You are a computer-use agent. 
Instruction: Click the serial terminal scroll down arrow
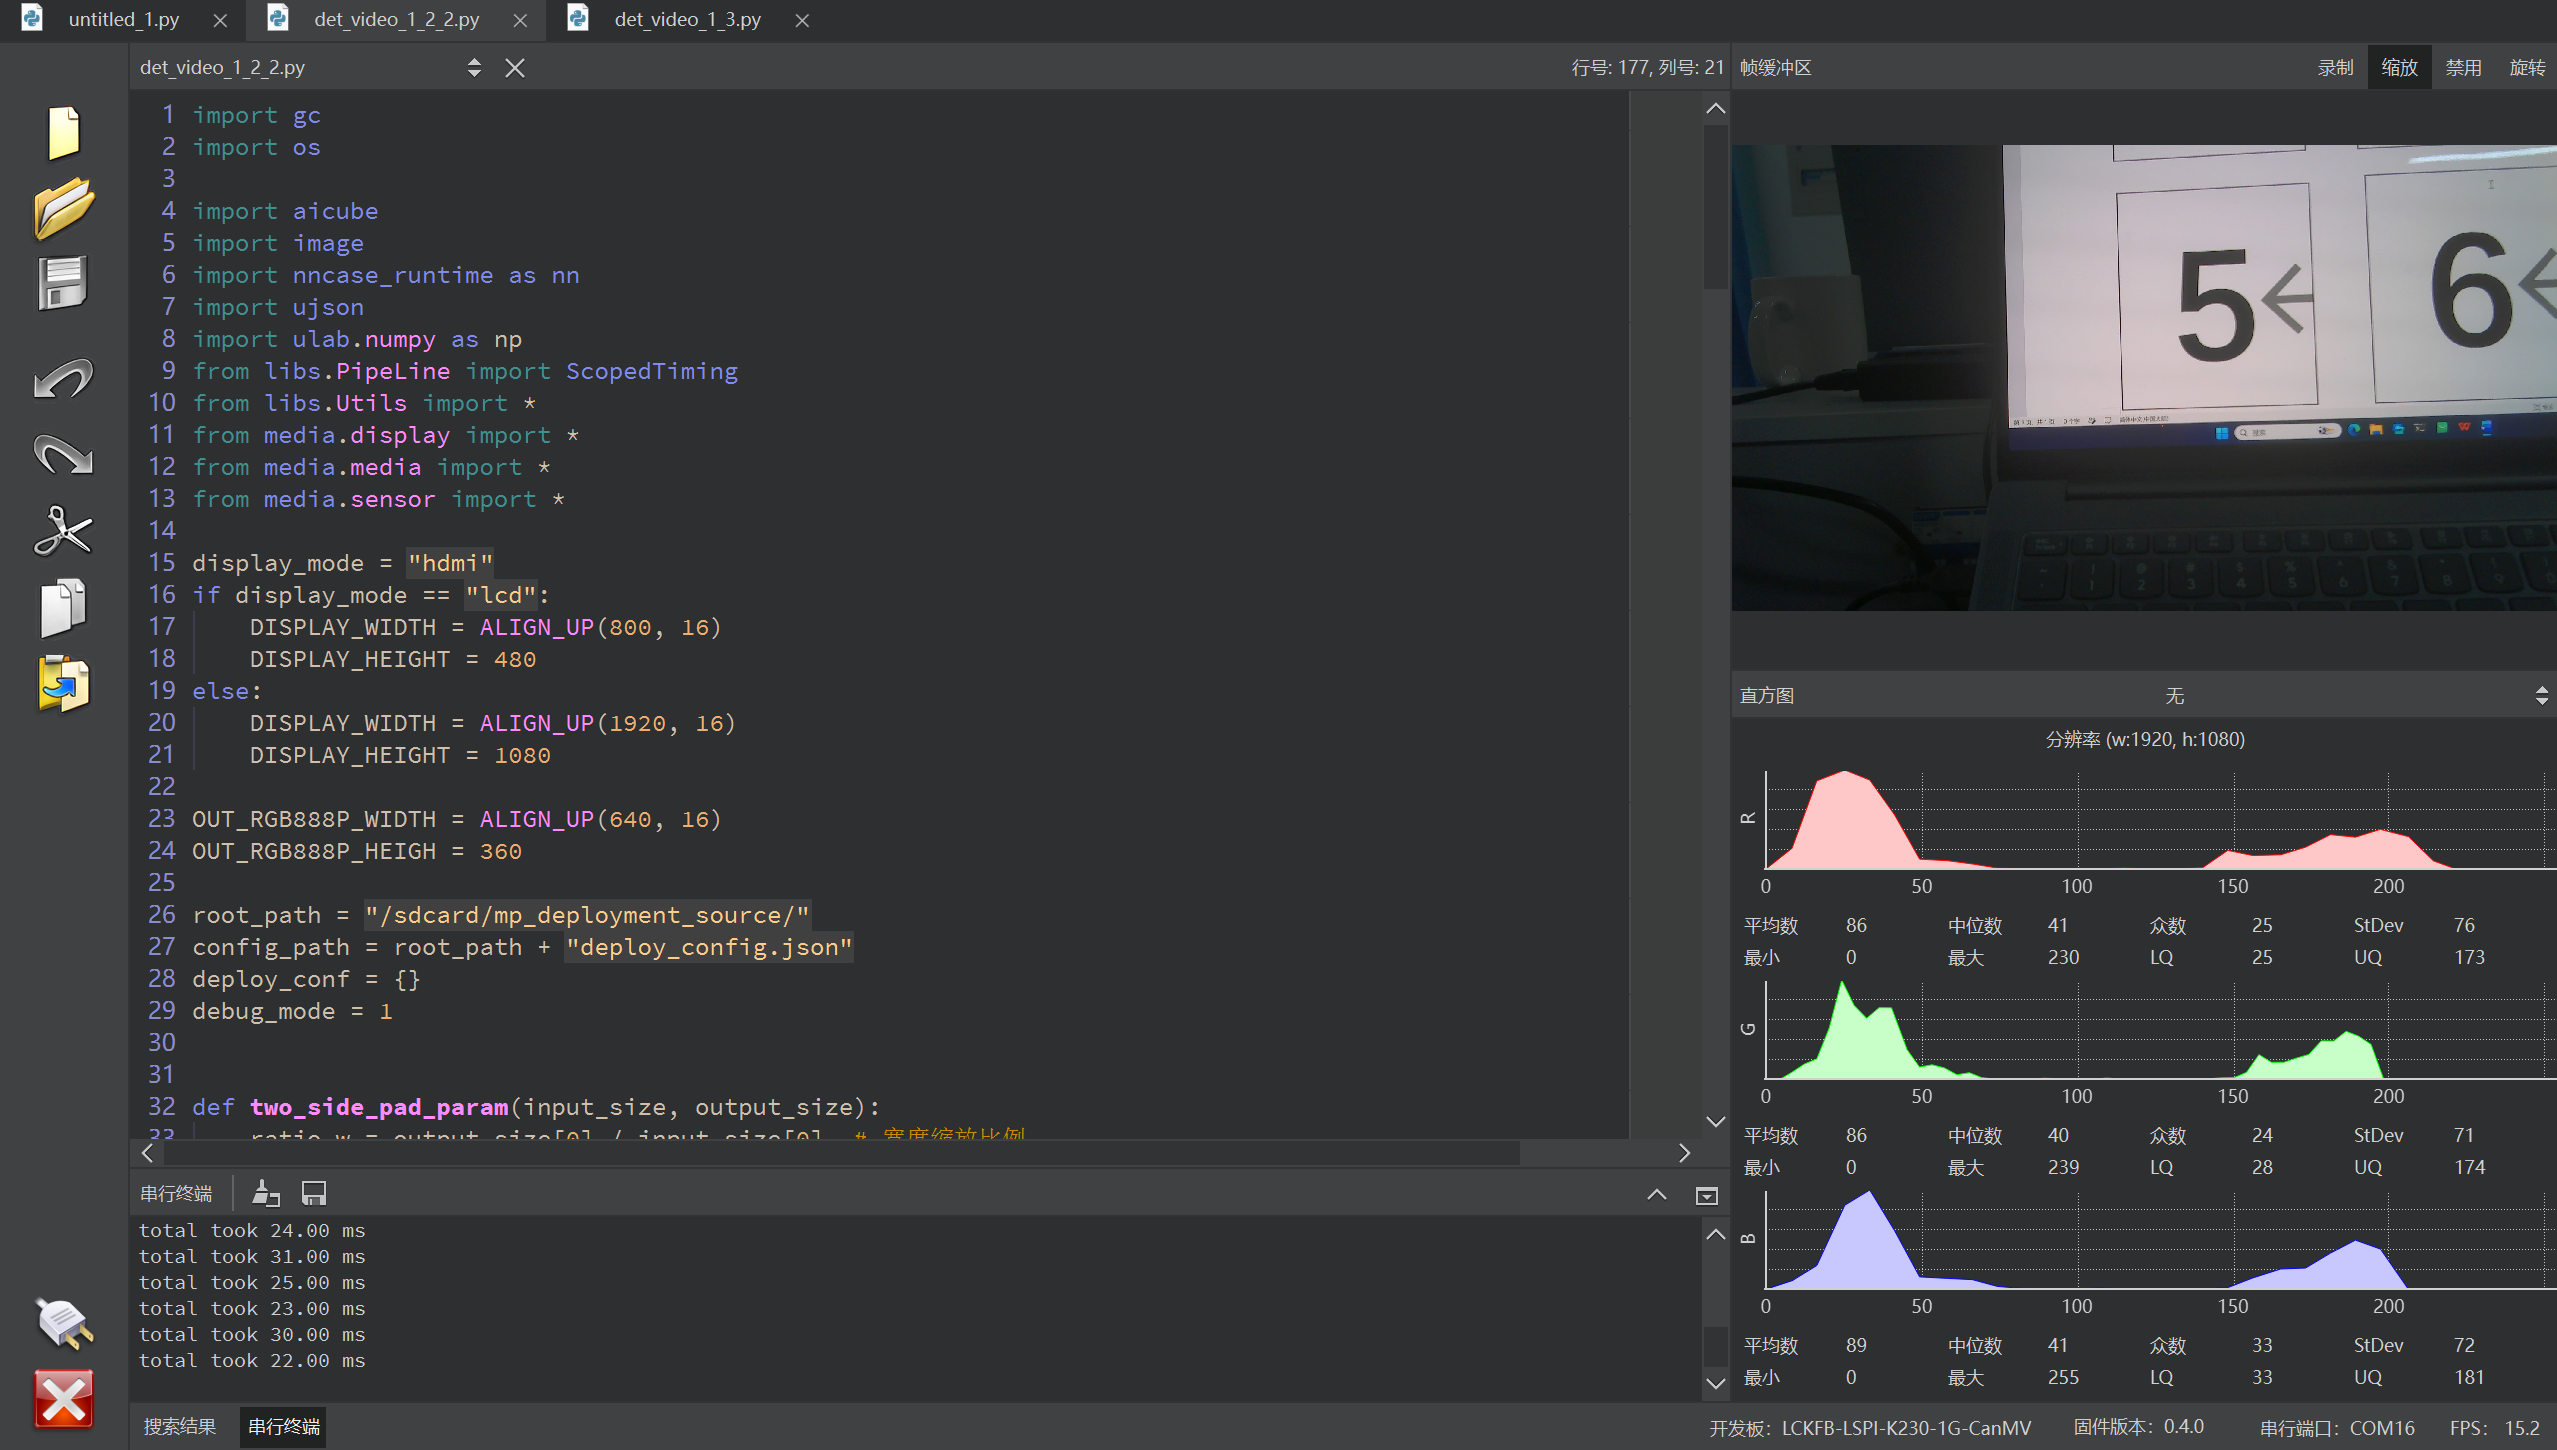[1716, 1383]
